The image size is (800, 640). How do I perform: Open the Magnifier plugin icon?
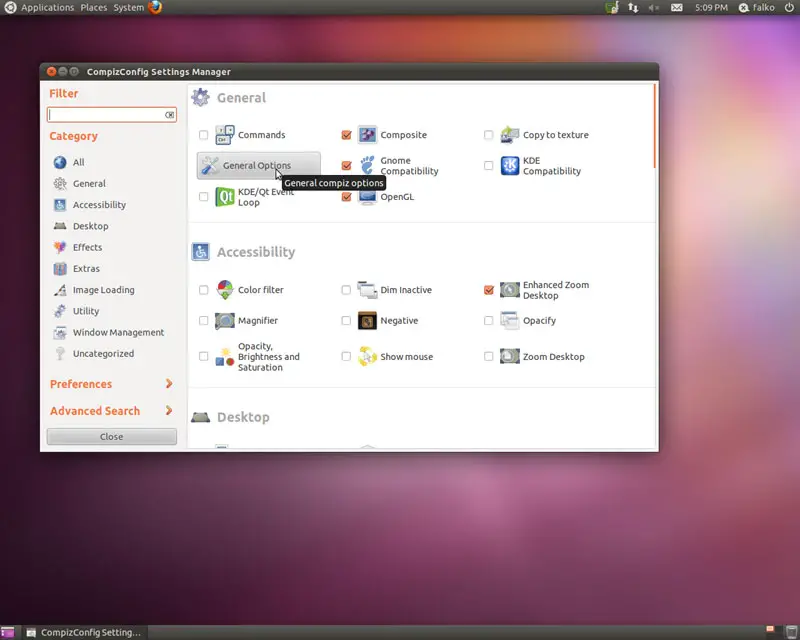coord(224,321)
